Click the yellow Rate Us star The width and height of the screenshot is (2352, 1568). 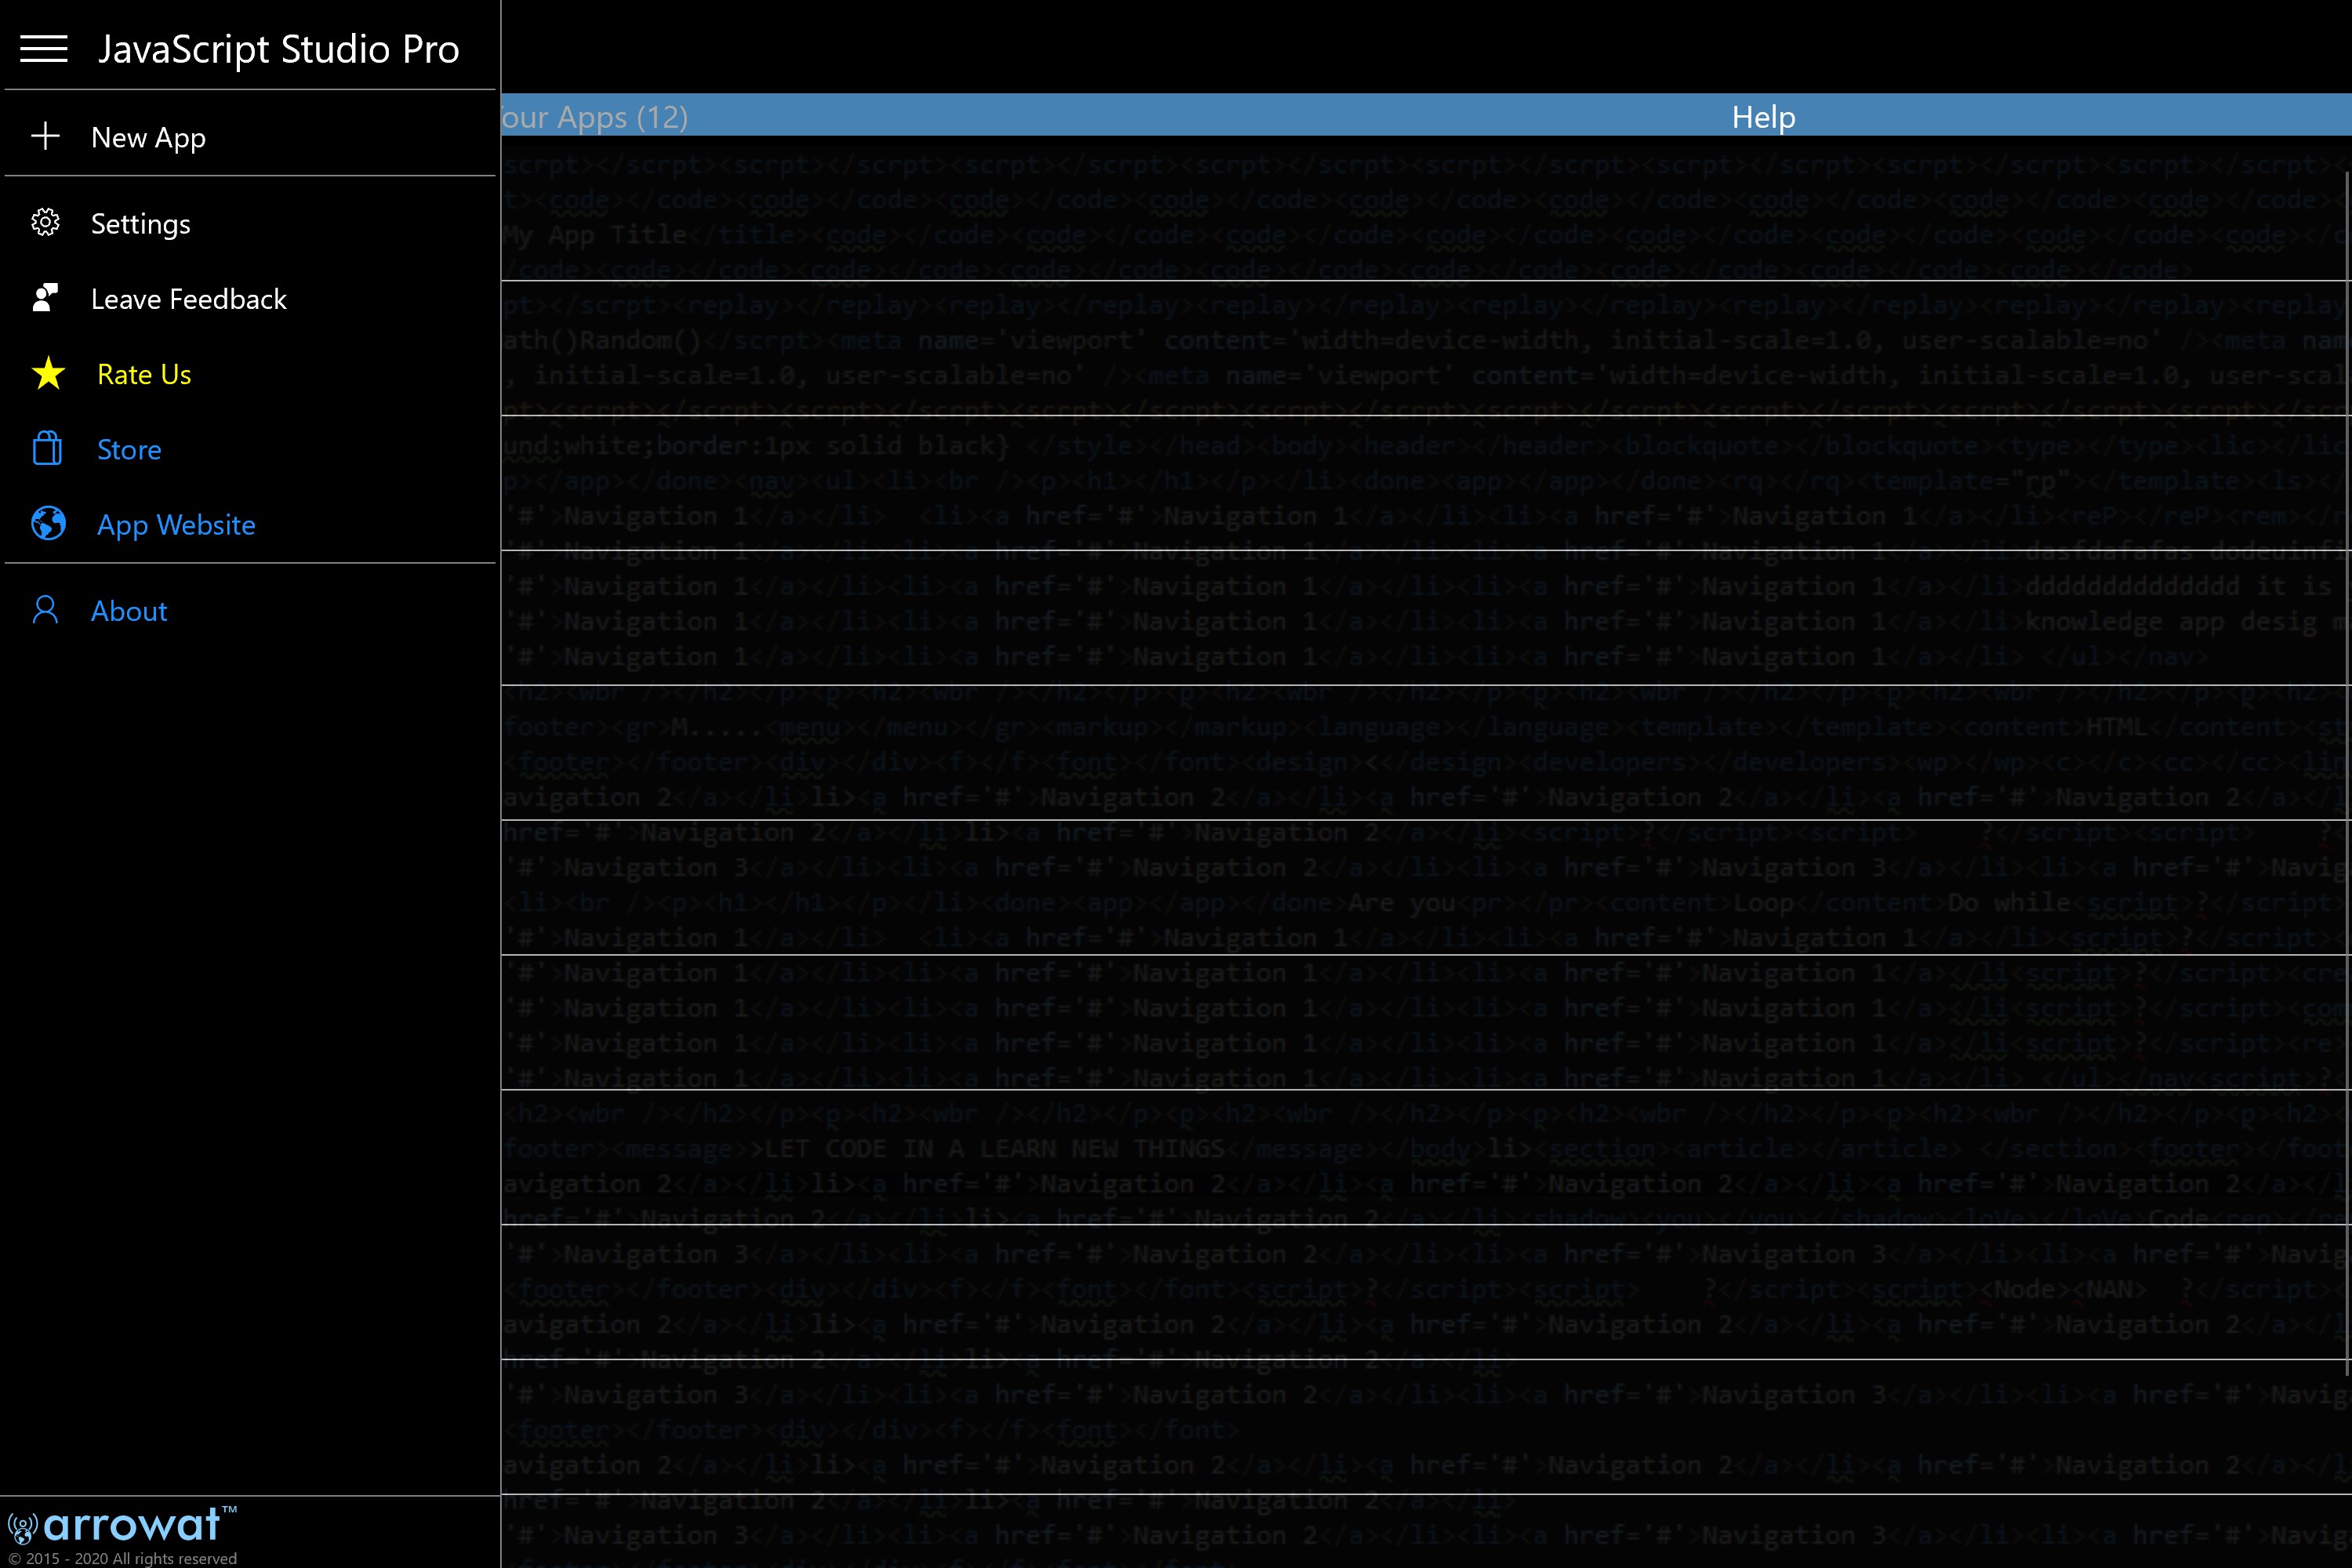pos(48,374)
